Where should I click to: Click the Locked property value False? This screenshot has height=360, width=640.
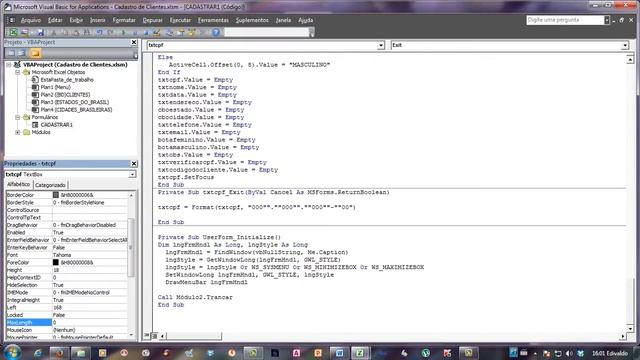pyautogui.click(x=59, y=315)
